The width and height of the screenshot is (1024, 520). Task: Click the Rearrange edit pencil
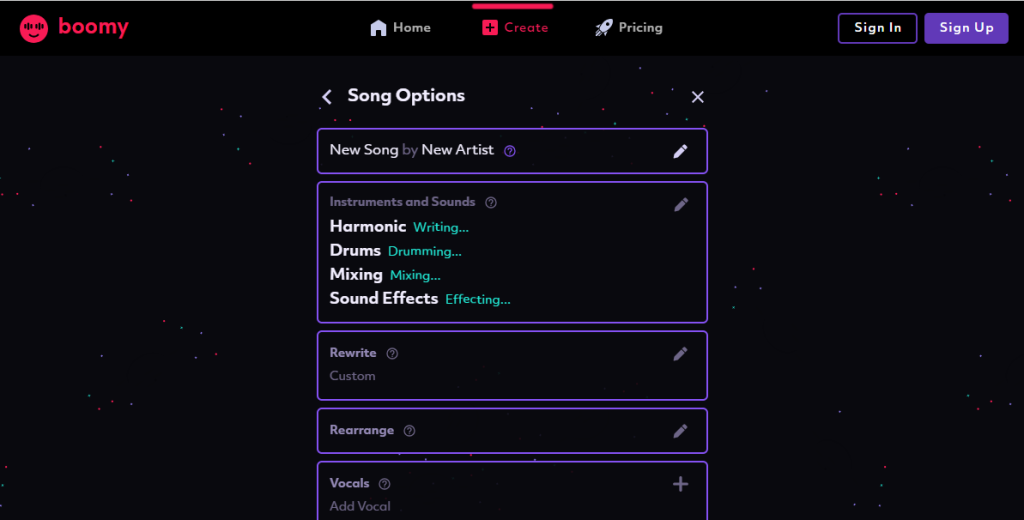[680, 431]
